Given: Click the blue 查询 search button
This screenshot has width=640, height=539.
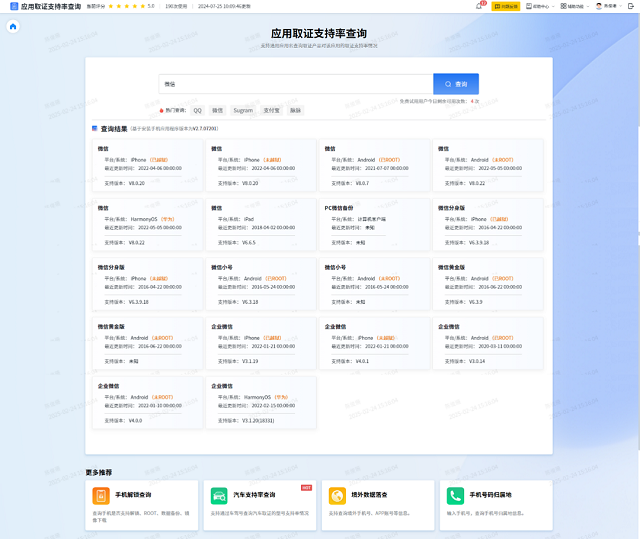Looking at the screenshot, I should tap(456, 84).
